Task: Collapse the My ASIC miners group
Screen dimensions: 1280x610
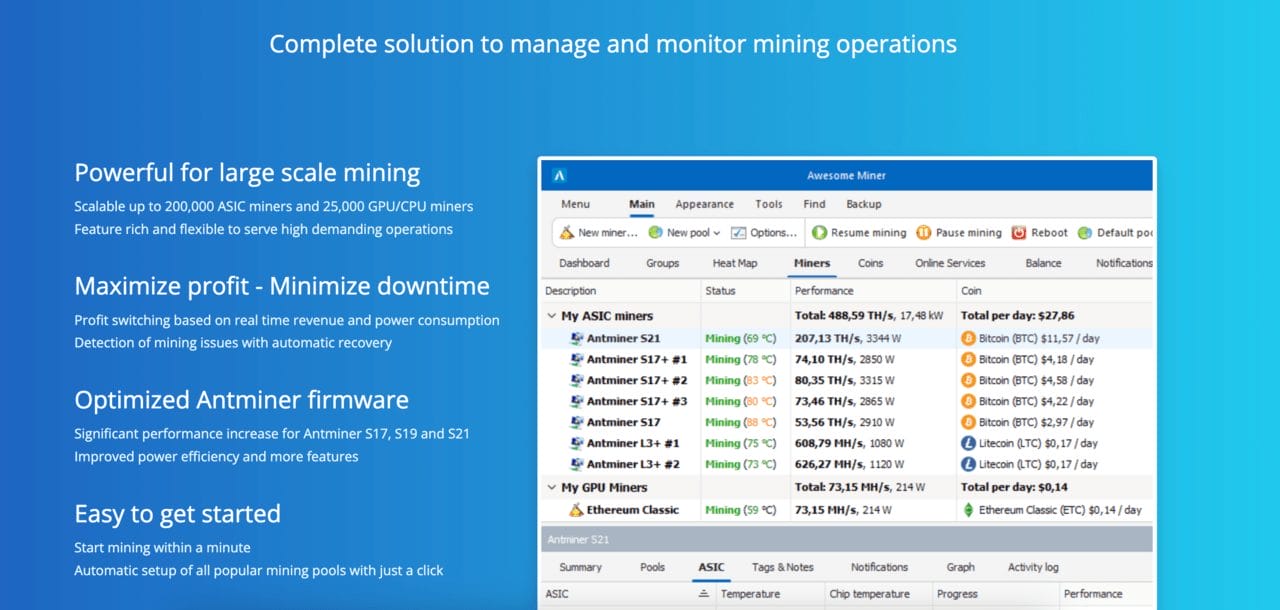Action: point(552,314)
